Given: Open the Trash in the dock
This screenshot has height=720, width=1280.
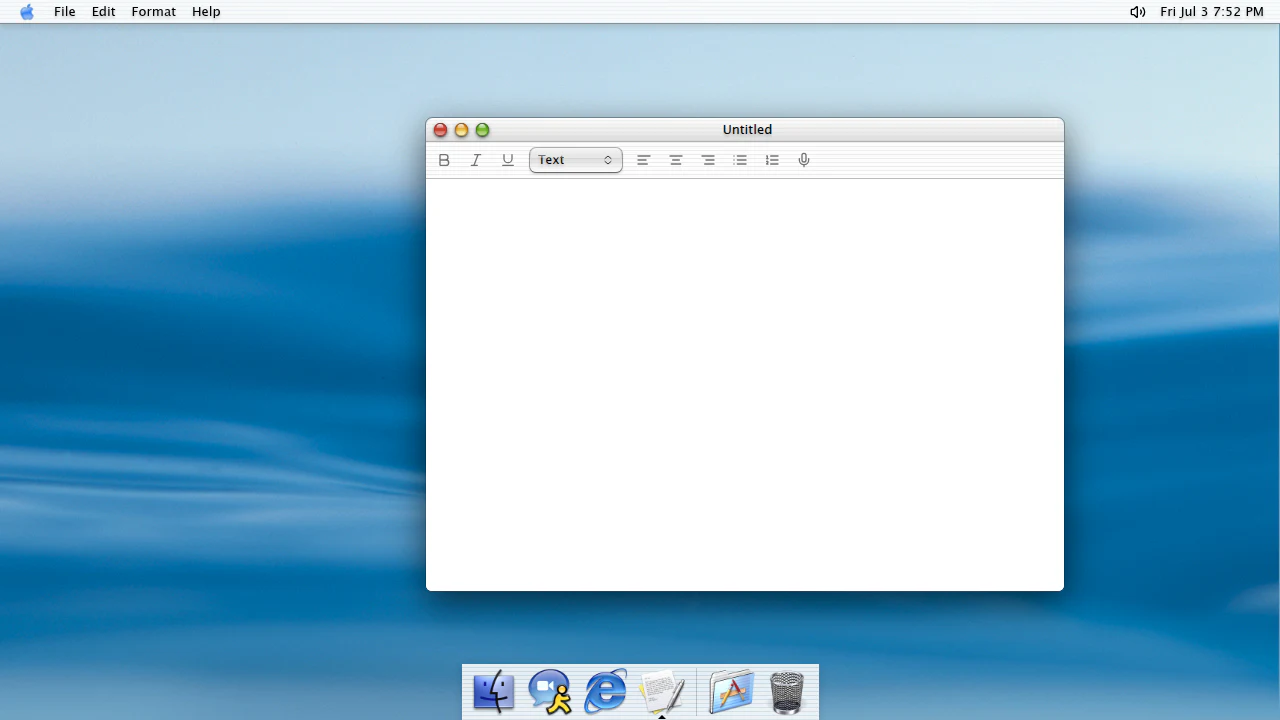Looking at the screenshot, I should coord(787,692).
